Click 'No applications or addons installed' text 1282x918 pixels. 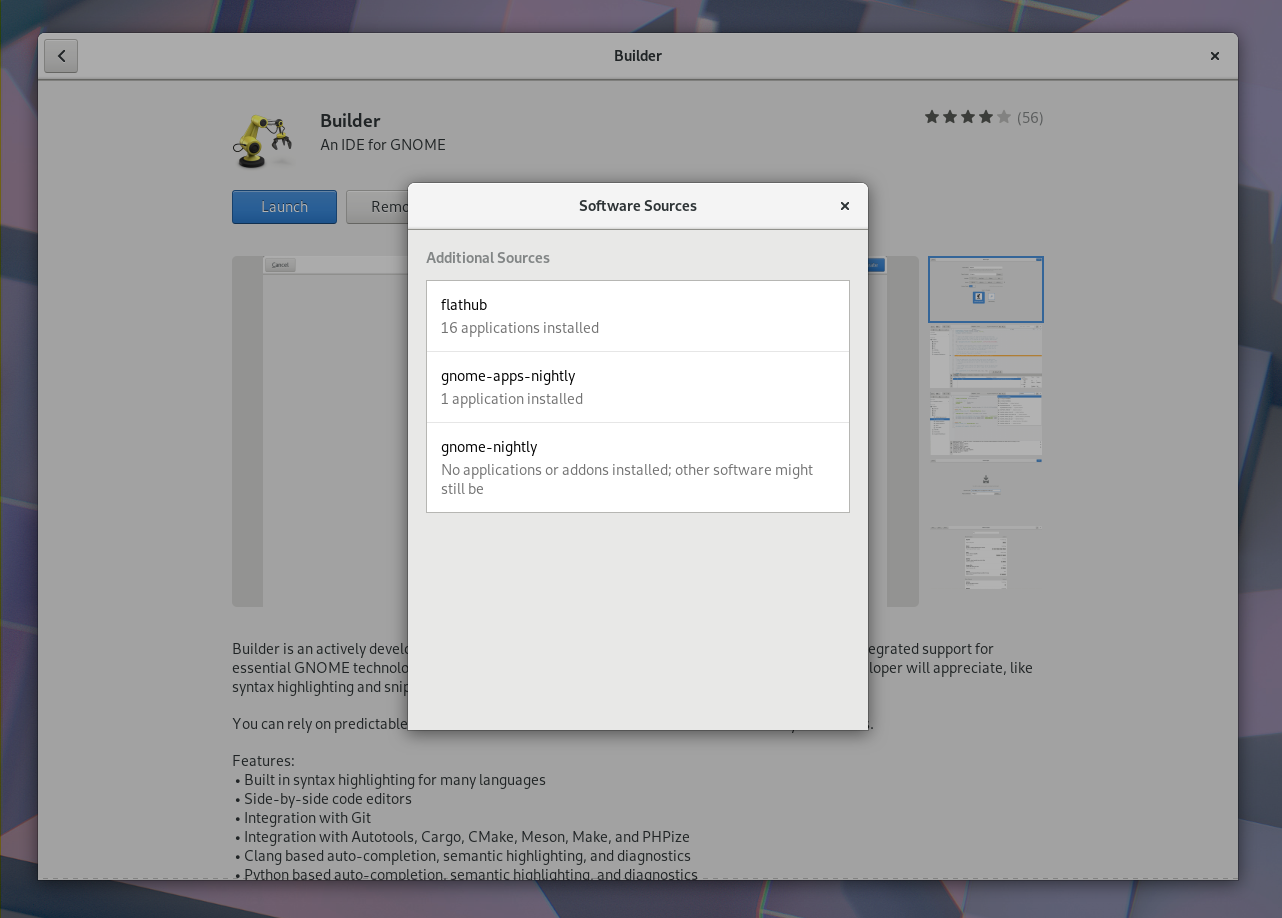[555, 470]
